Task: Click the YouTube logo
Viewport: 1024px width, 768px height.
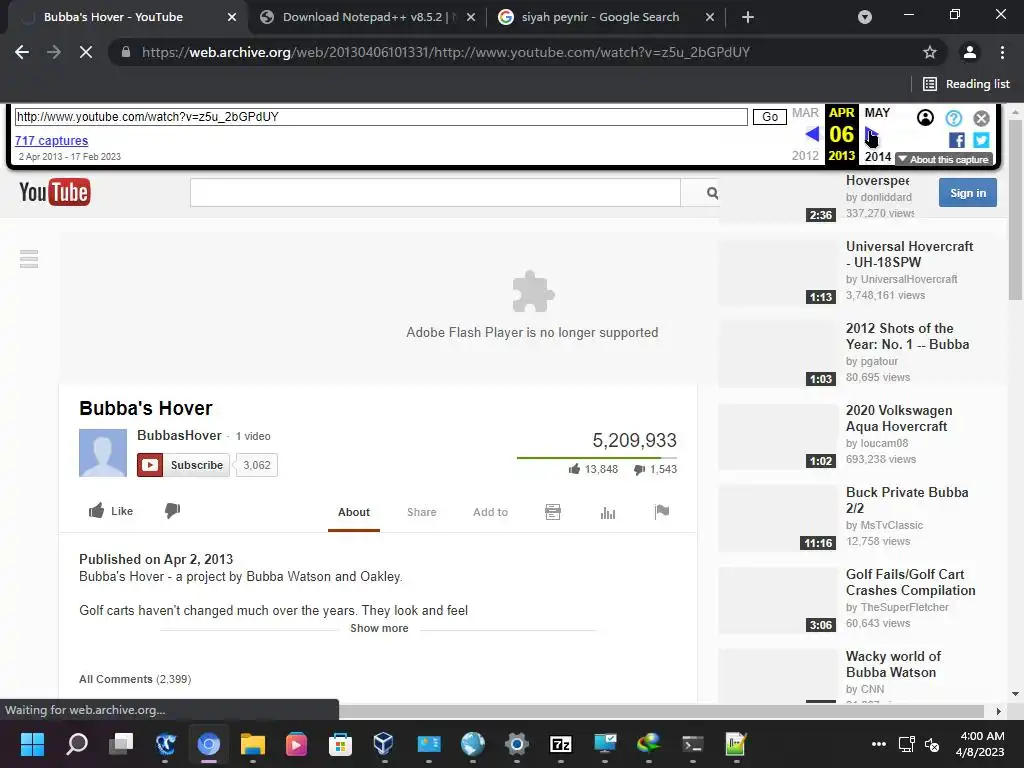Action: [55, 192]
